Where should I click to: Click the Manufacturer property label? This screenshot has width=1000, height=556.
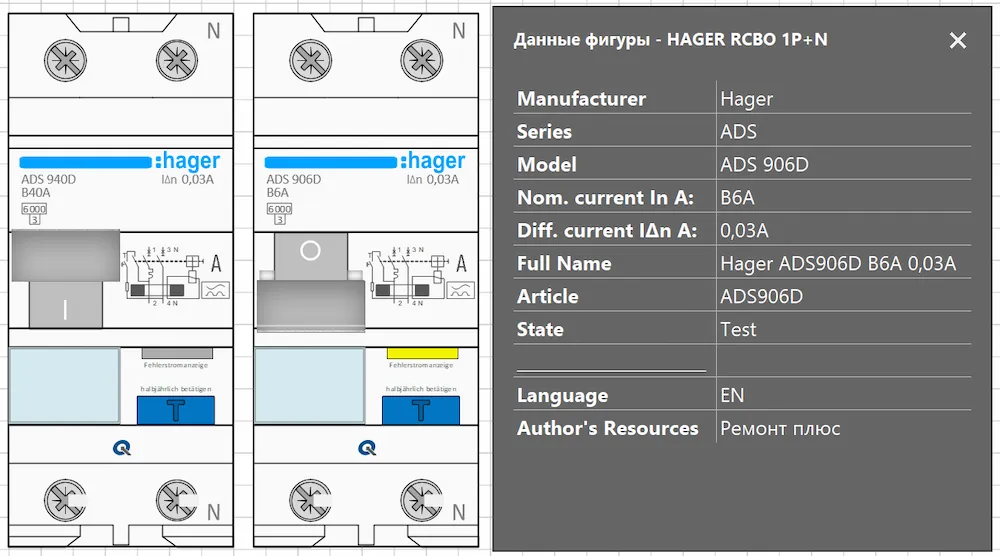[581, 99]
